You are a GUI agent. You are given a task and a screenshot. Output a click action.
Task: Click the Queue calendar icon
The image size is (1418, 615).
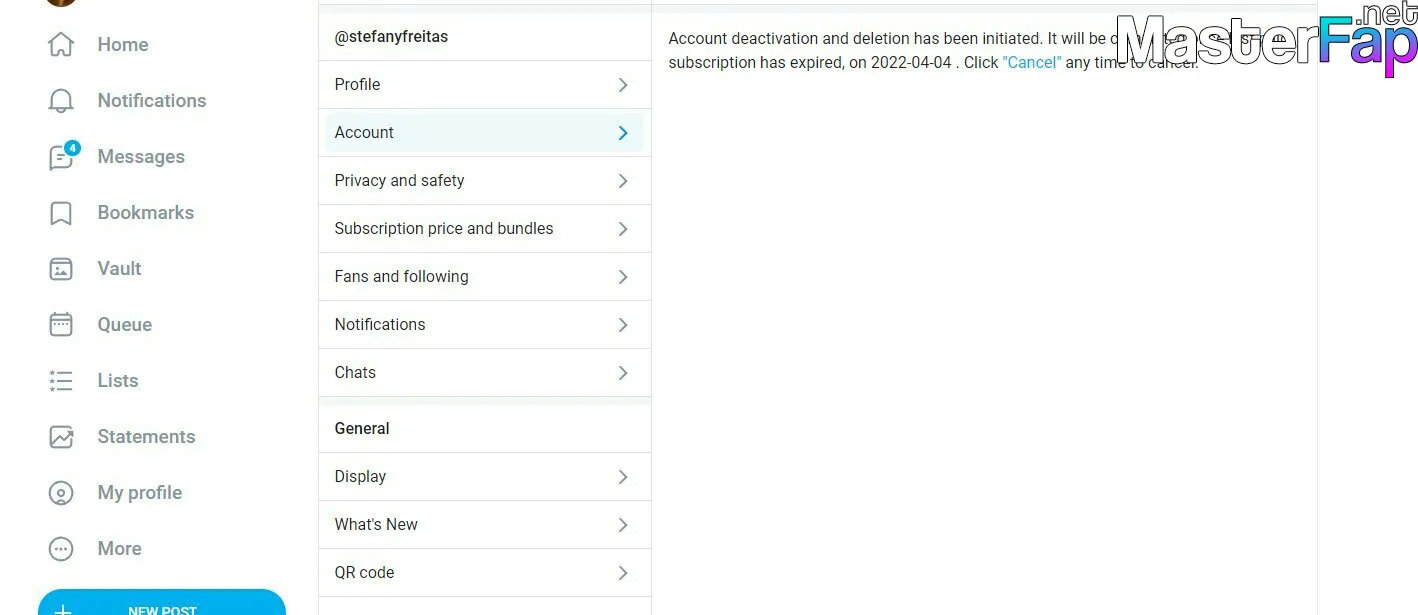coord(61,325)
